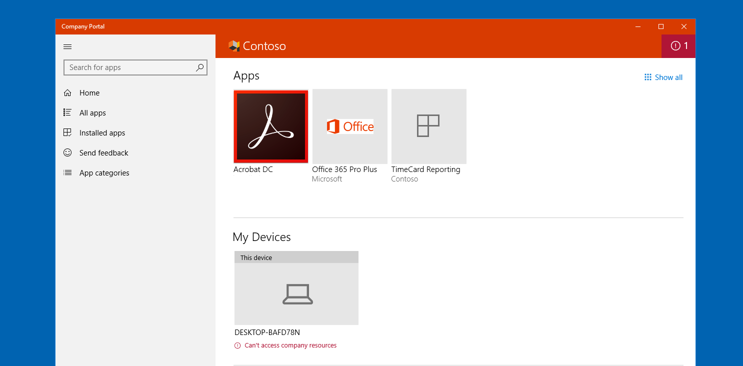Open the TimeCard Reporting app tile

[429, 127]
